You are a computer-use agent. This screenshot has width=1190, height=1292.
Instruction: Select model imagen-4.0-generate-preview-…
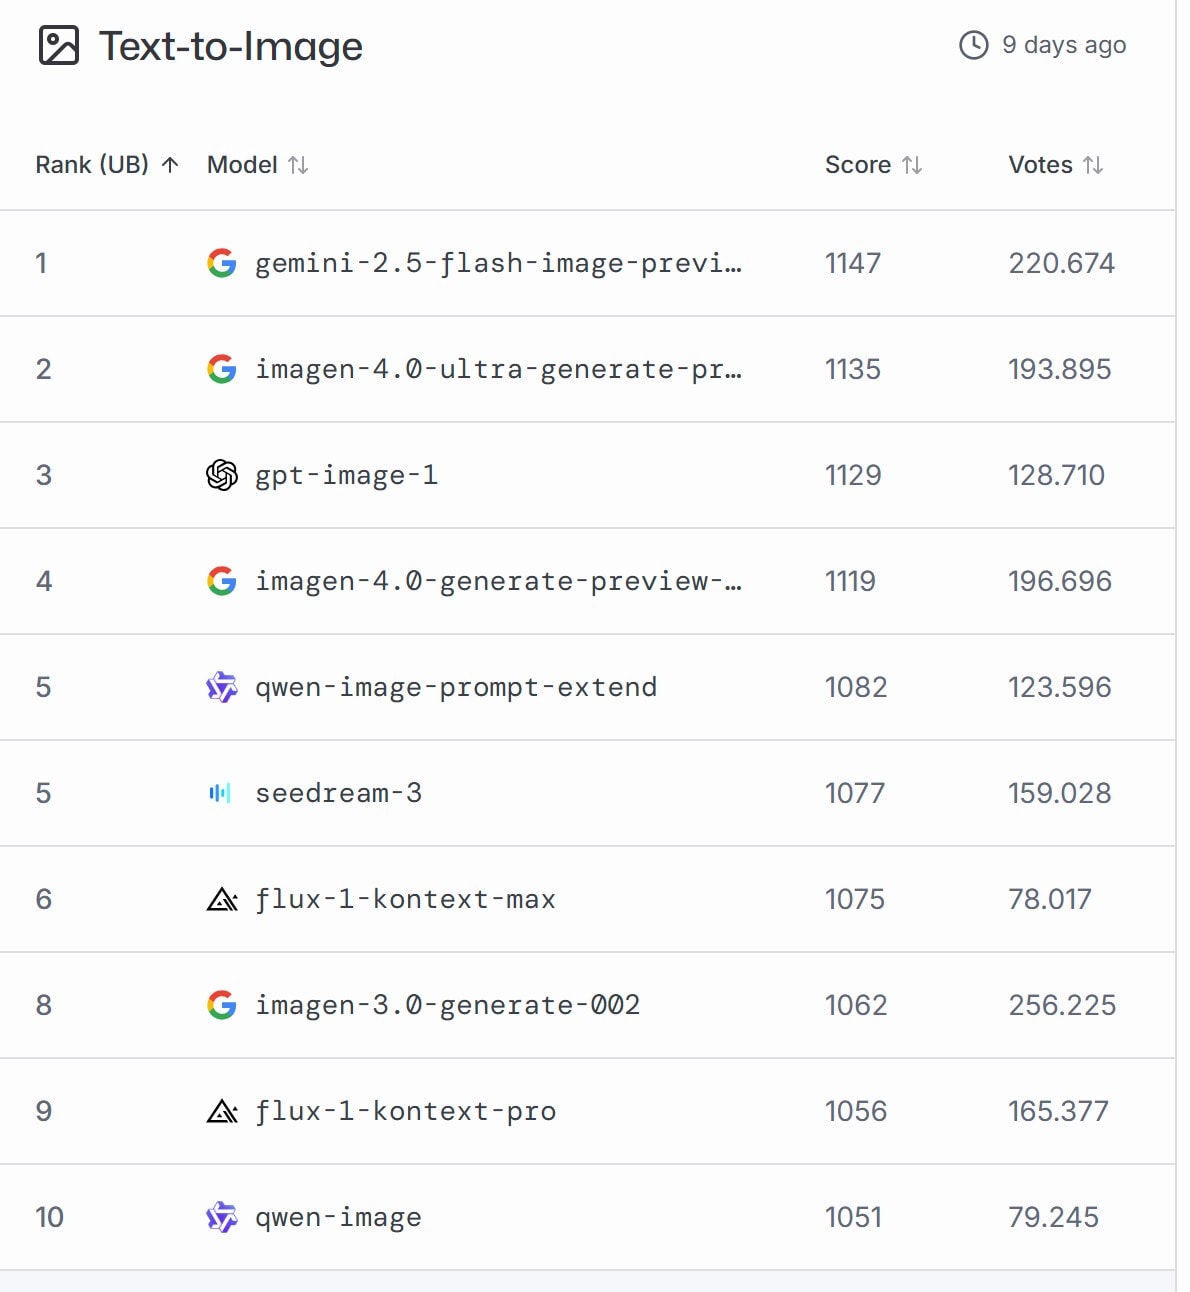[498, 581]
